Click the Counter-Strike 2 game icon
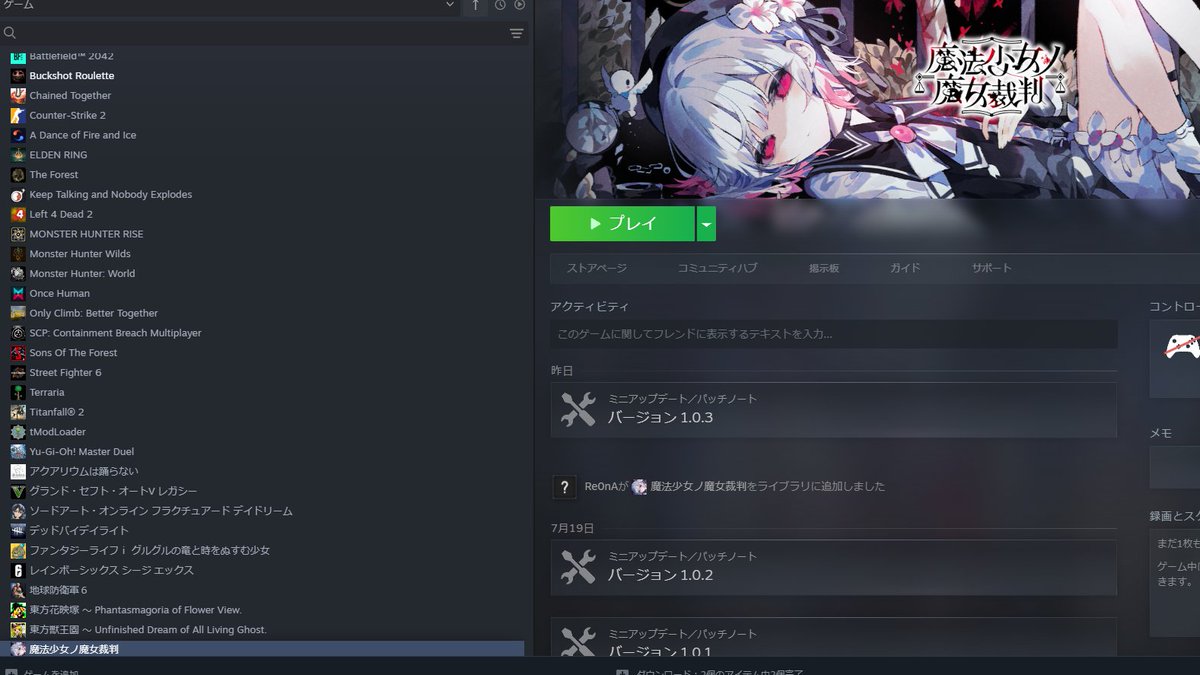 tap(18, 115)
